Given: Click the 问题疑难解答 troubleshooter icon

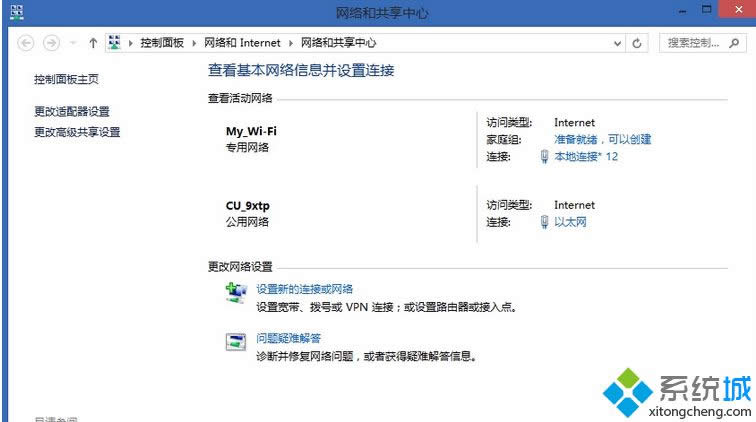Looking at the screenshot, I should [235, 342].
